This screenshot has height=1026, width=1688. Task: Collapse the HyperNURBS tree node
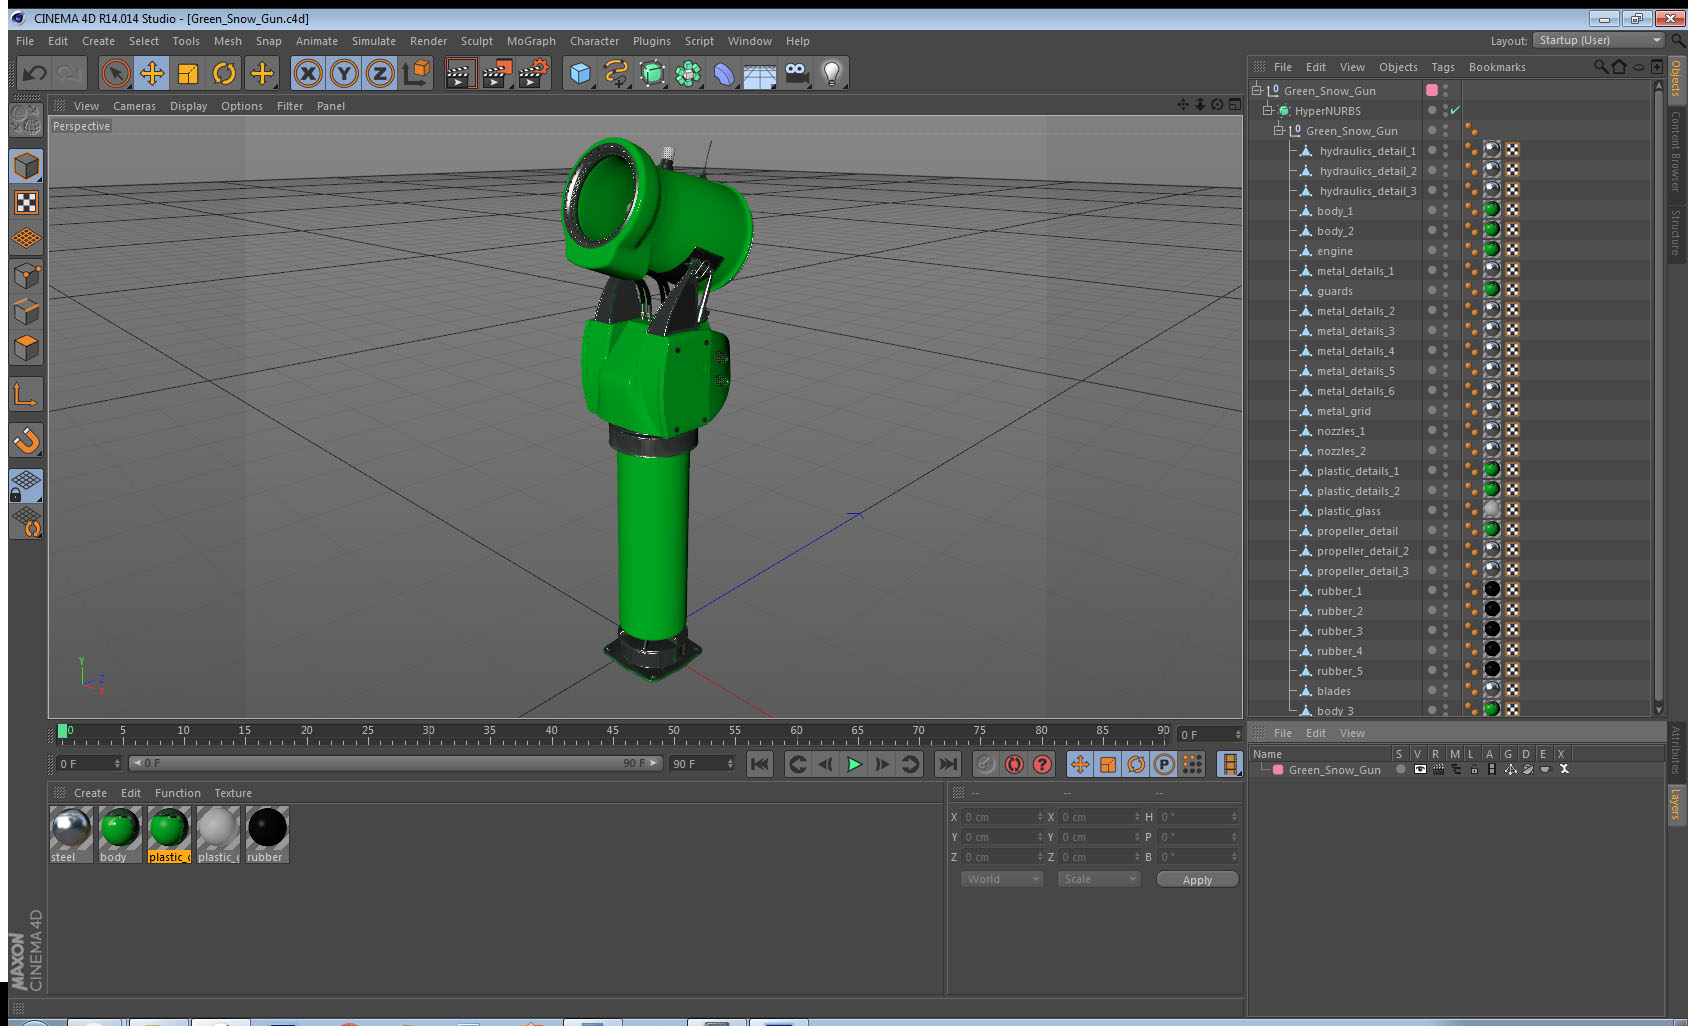click(x=1268, y=110)
